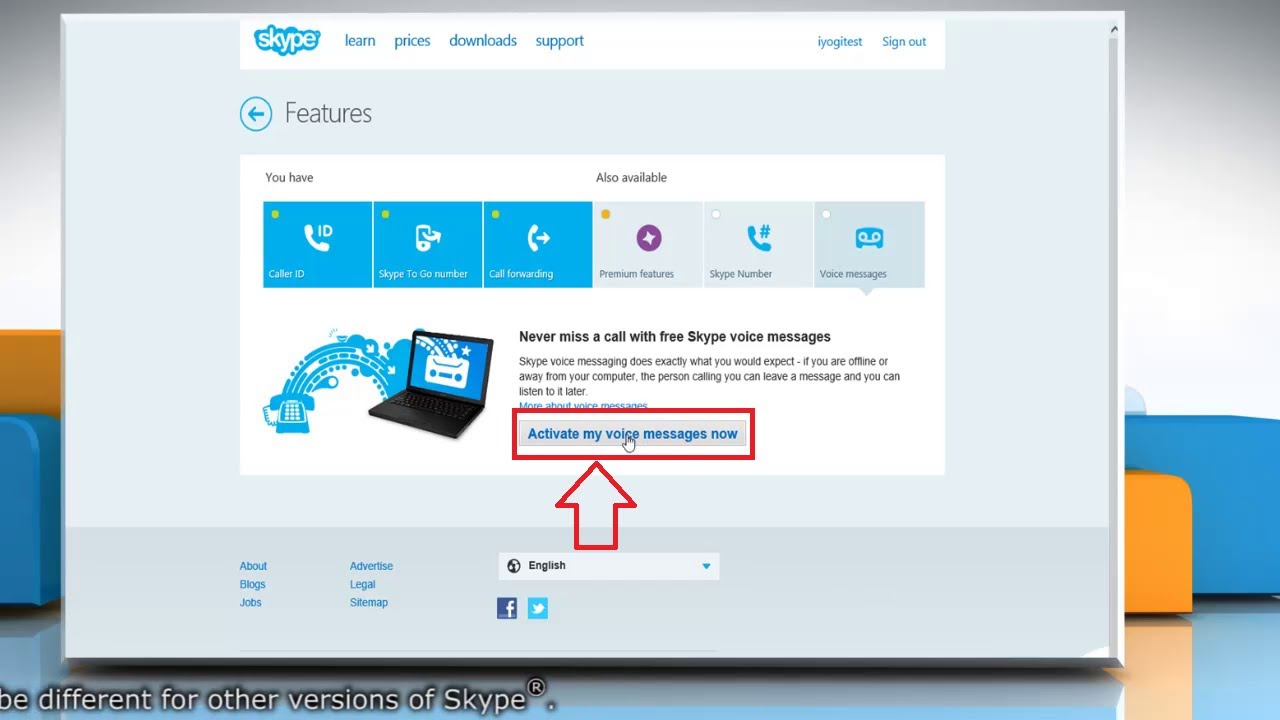The width and height of the screenshot is (1280, 720).
Task: Open the learn menu
Action: [360, 41]
